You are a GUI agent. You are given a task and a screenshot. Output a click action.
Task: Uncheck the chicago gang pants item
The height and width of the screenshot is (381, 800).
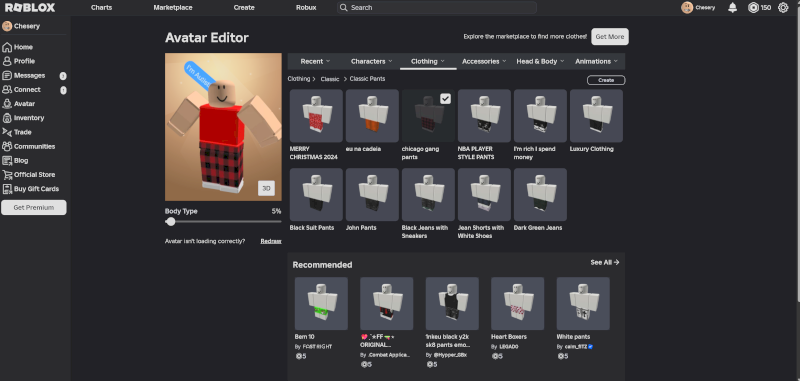[445, 99]
